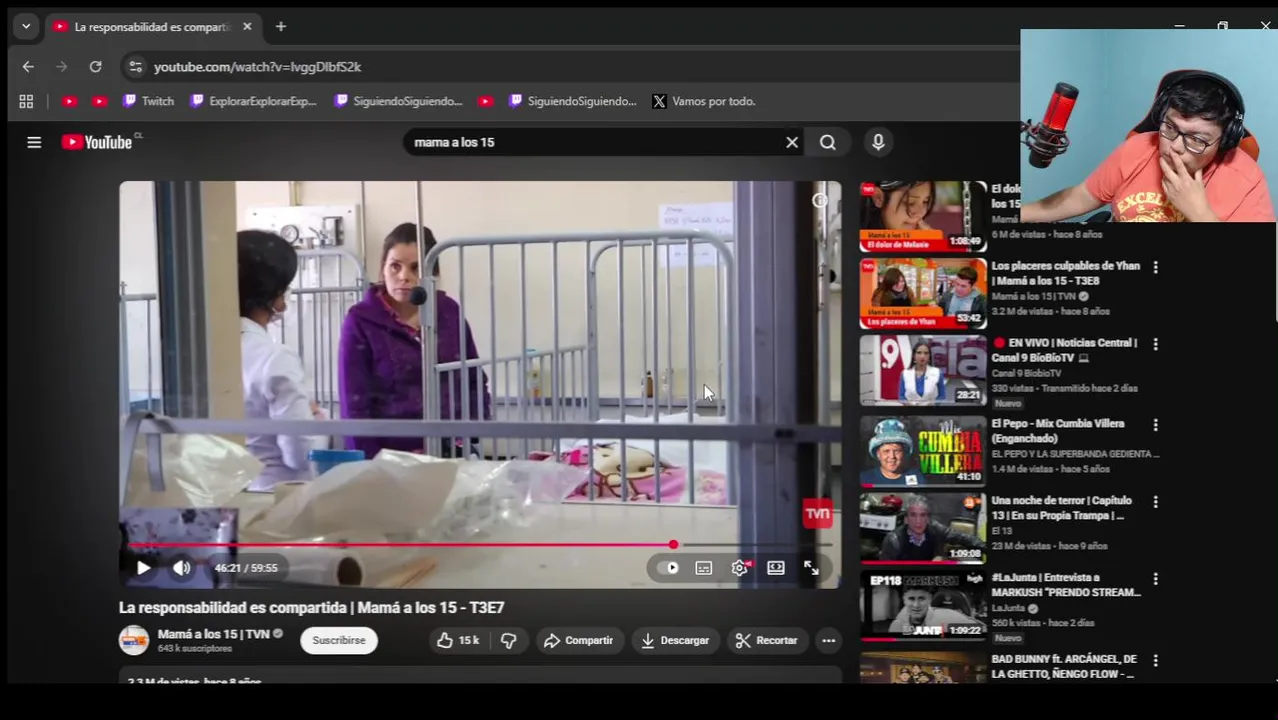Open options for El Pepo Mix Cumbia Villera
This screenshot has width=1278, height=720.
pos(1155,425)
